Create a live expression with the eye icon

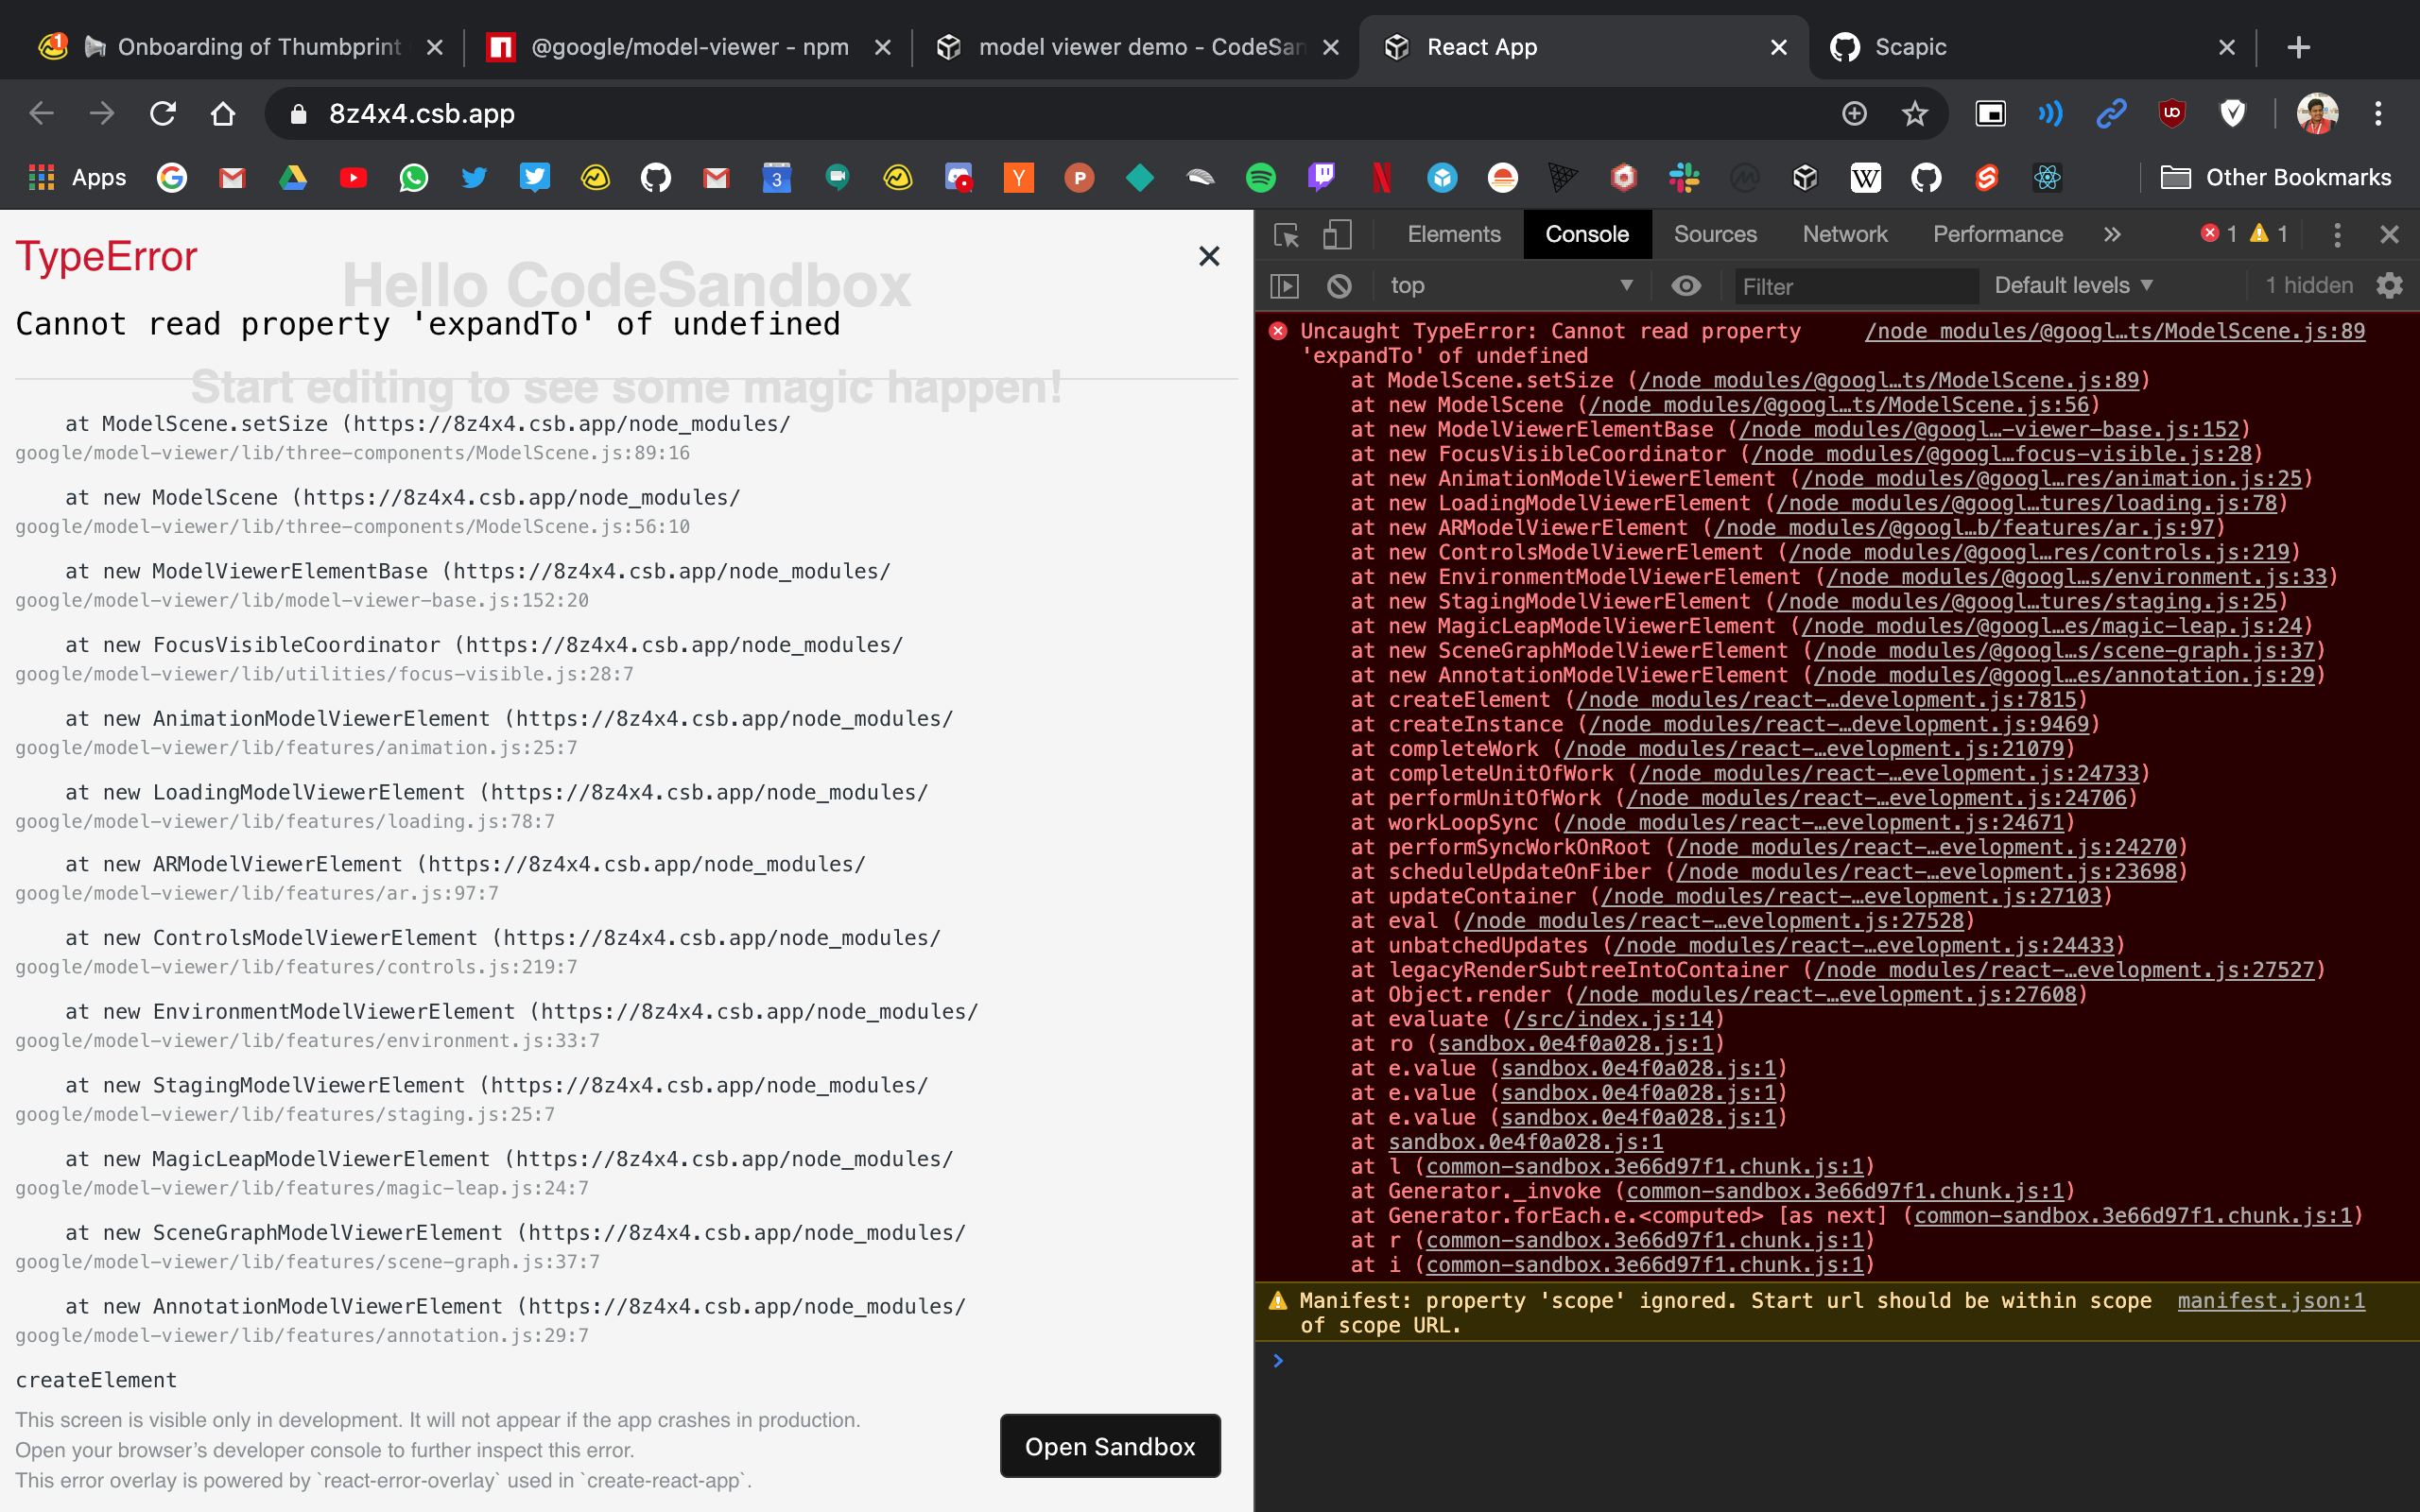[1687, 285]
